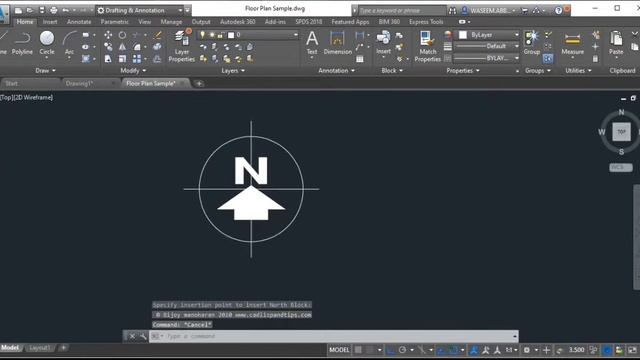Select the Circle draw tool
The width and height of the screenshot is (640, 360).
coord(47,43)
